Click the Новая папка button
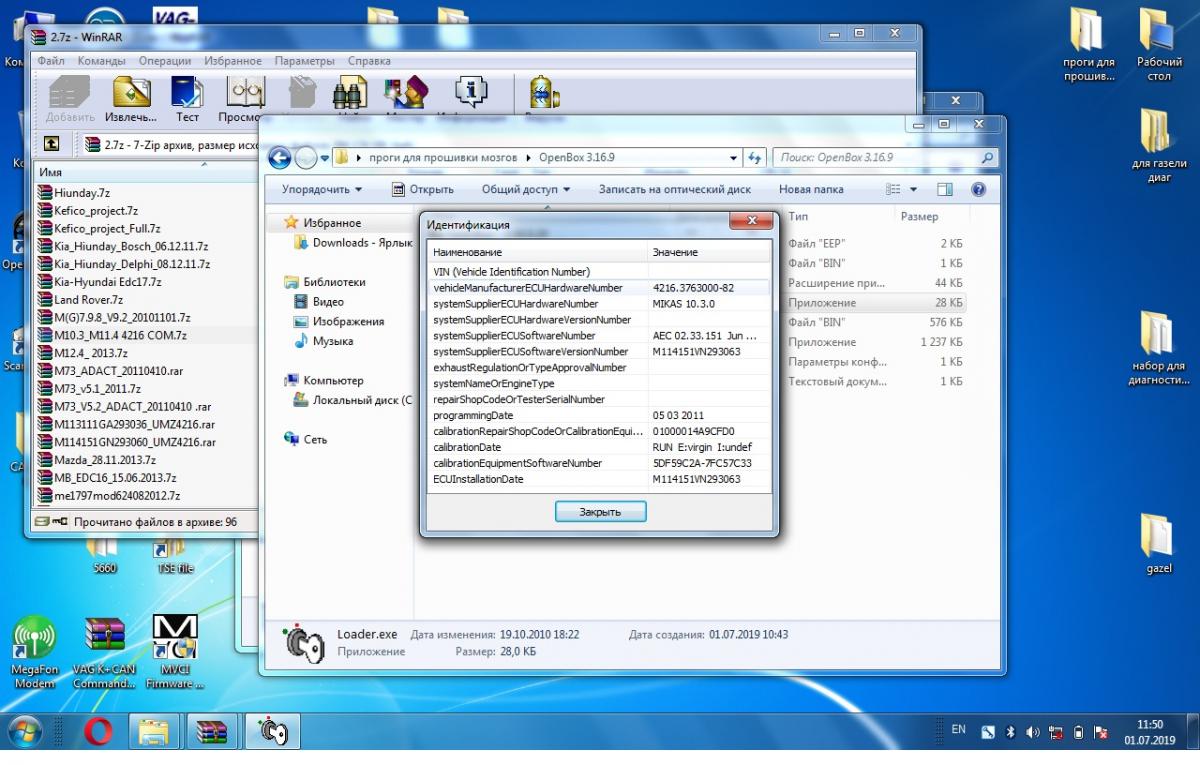 [810, 189]
